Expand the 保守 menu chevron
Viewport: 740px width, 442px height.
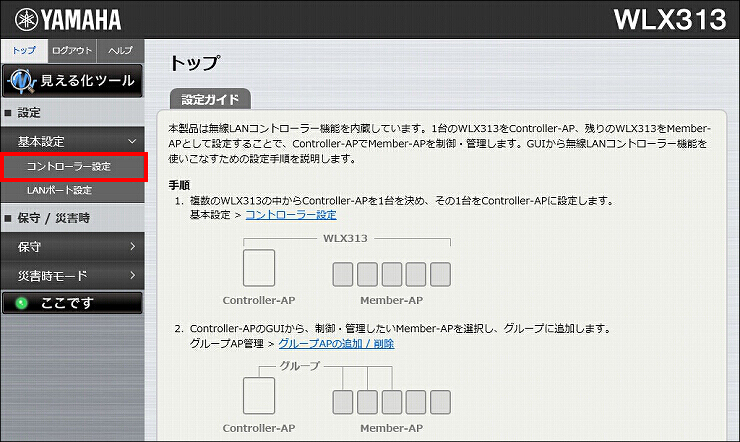tap(133, 246)
